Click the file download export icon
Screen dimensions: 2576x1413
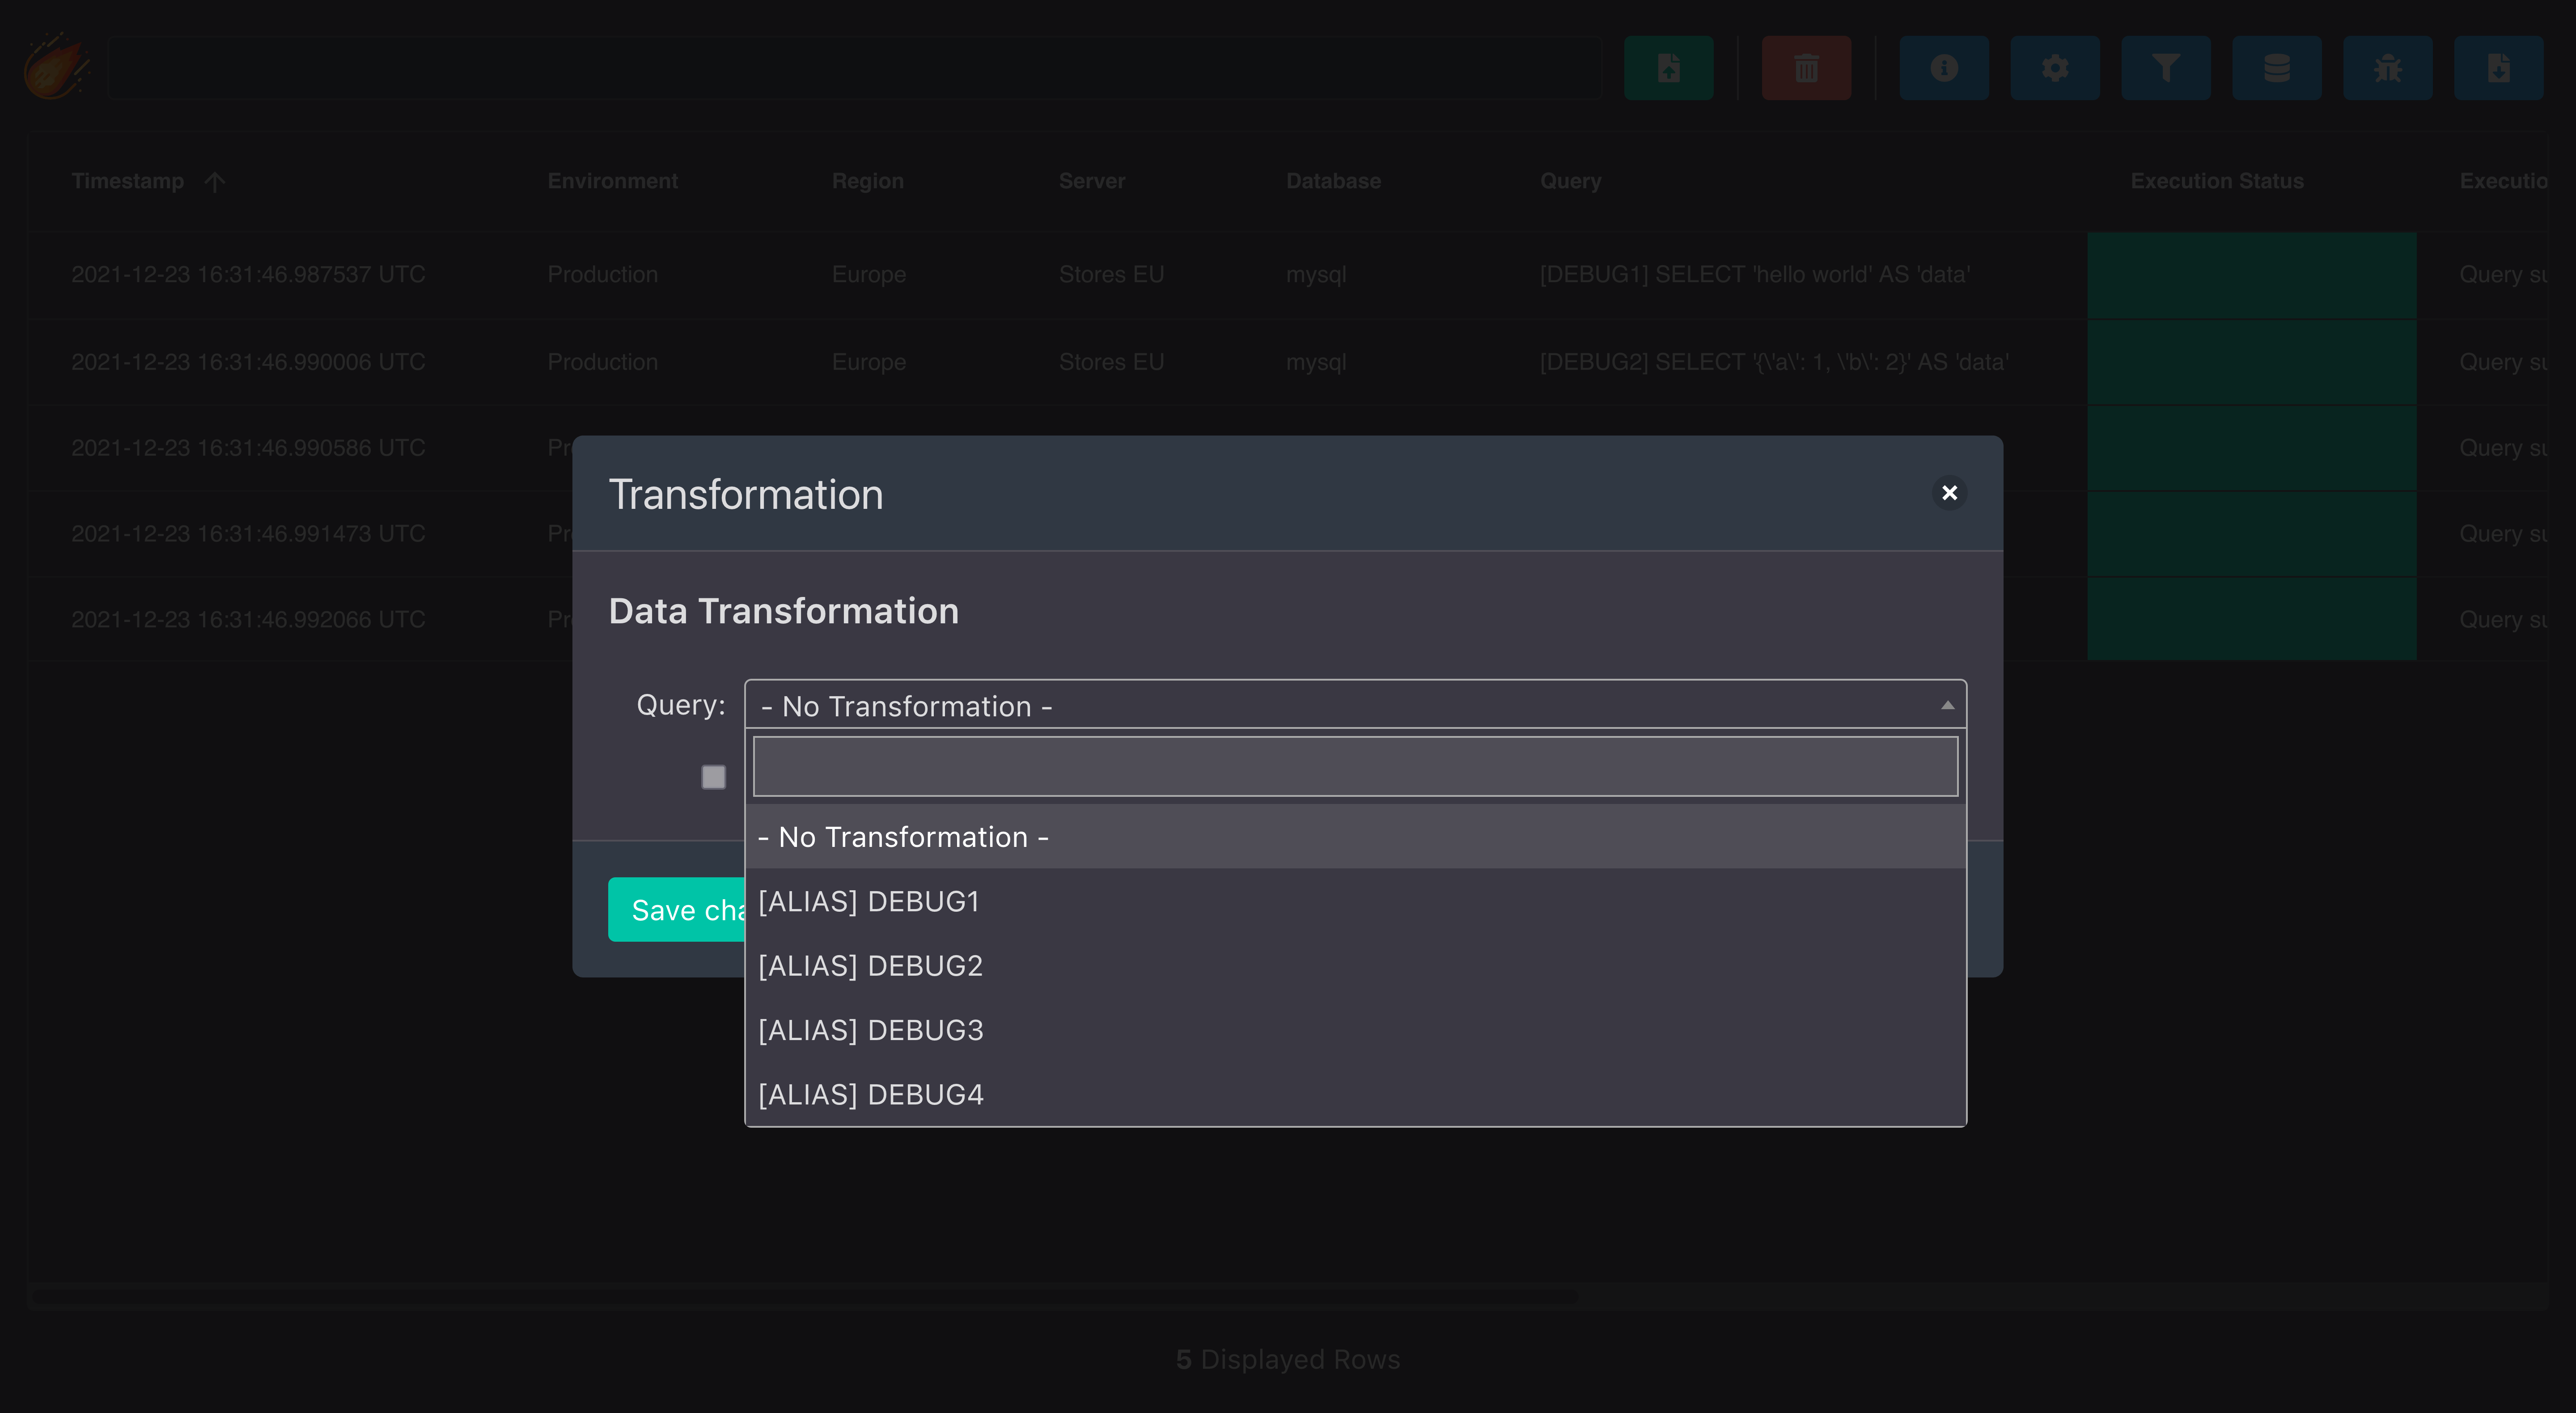pyautogui.click(x=2499, y=68)
